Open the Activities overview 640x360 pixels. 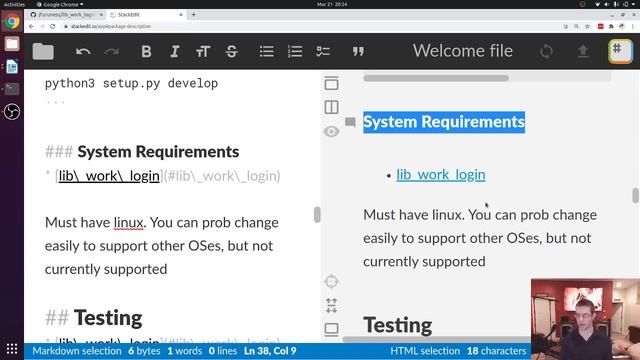point(14,4)
